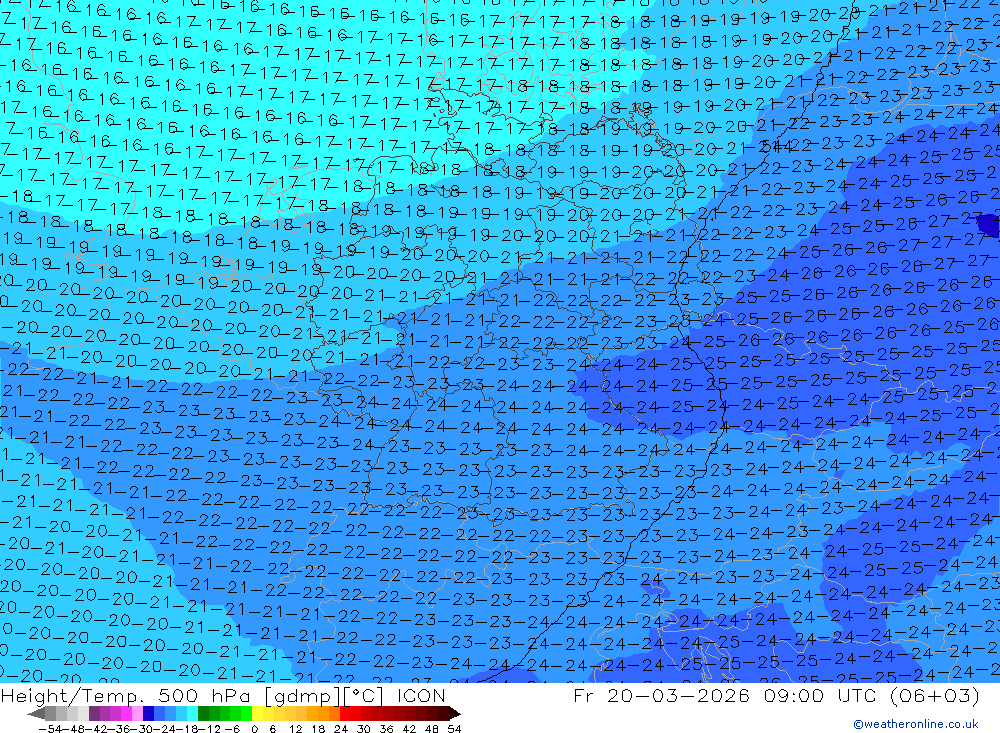Click the '(06+03)' forecast run text
The image size is (1000, 733).
tap(934, 695)
